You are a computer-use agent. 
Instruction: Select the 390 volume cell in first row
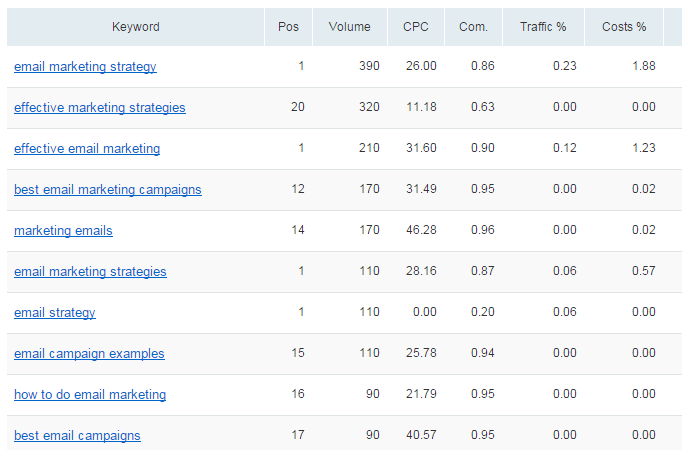[x=369, y=66]
